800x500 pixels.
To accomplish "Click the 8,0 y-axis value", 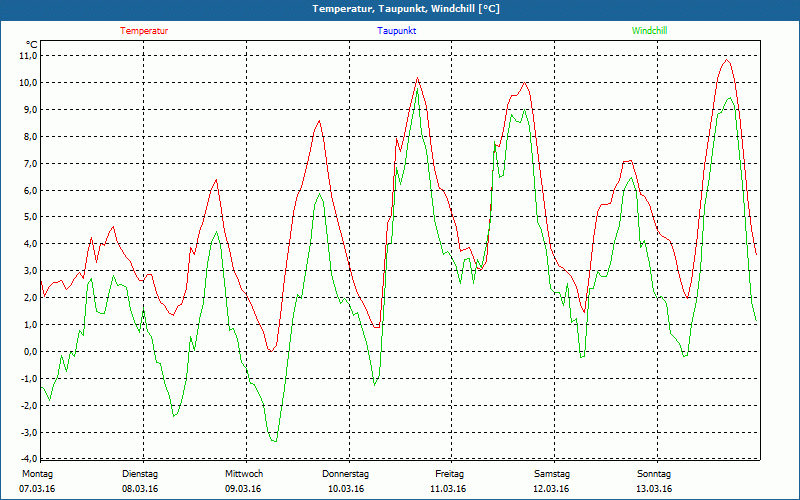I will click(30, 137).
